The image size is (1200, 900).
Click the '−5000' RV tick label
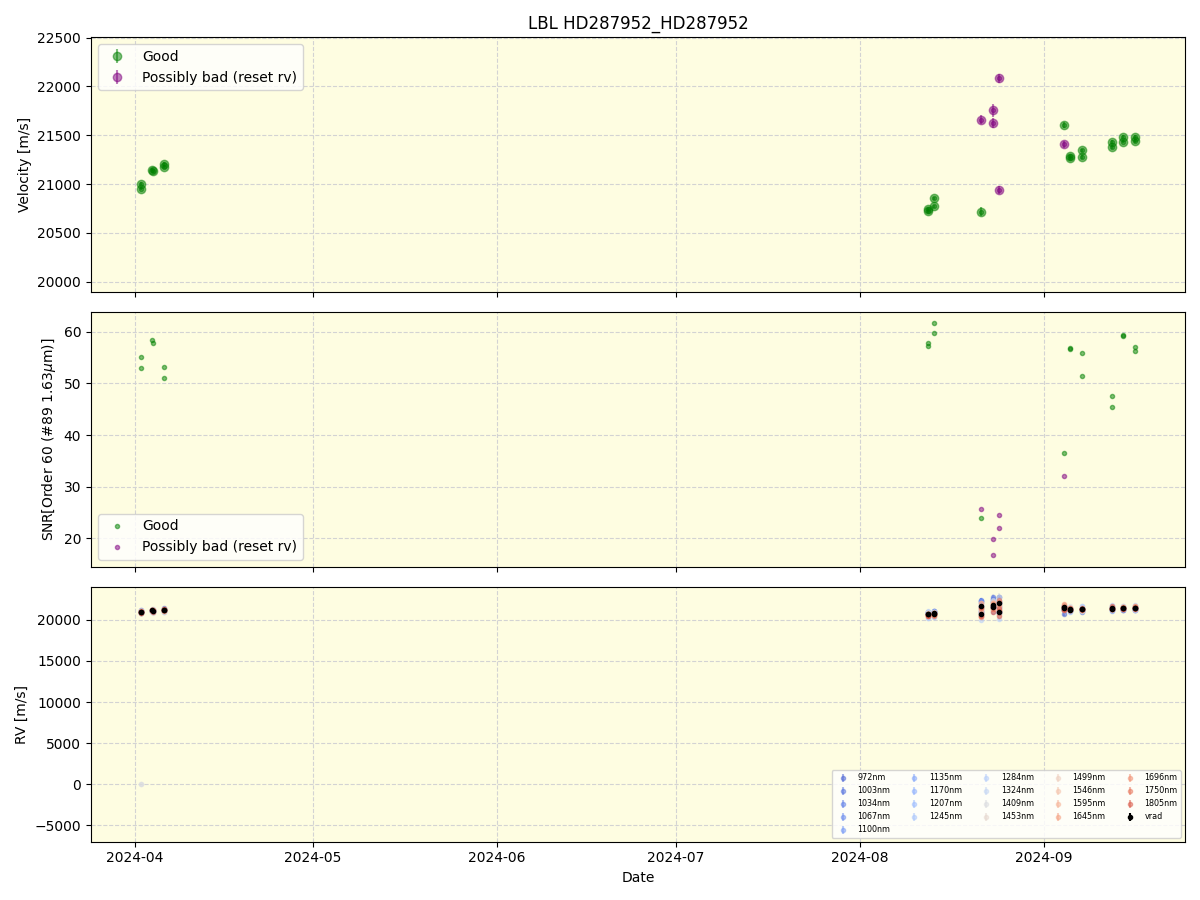[57, 826]
